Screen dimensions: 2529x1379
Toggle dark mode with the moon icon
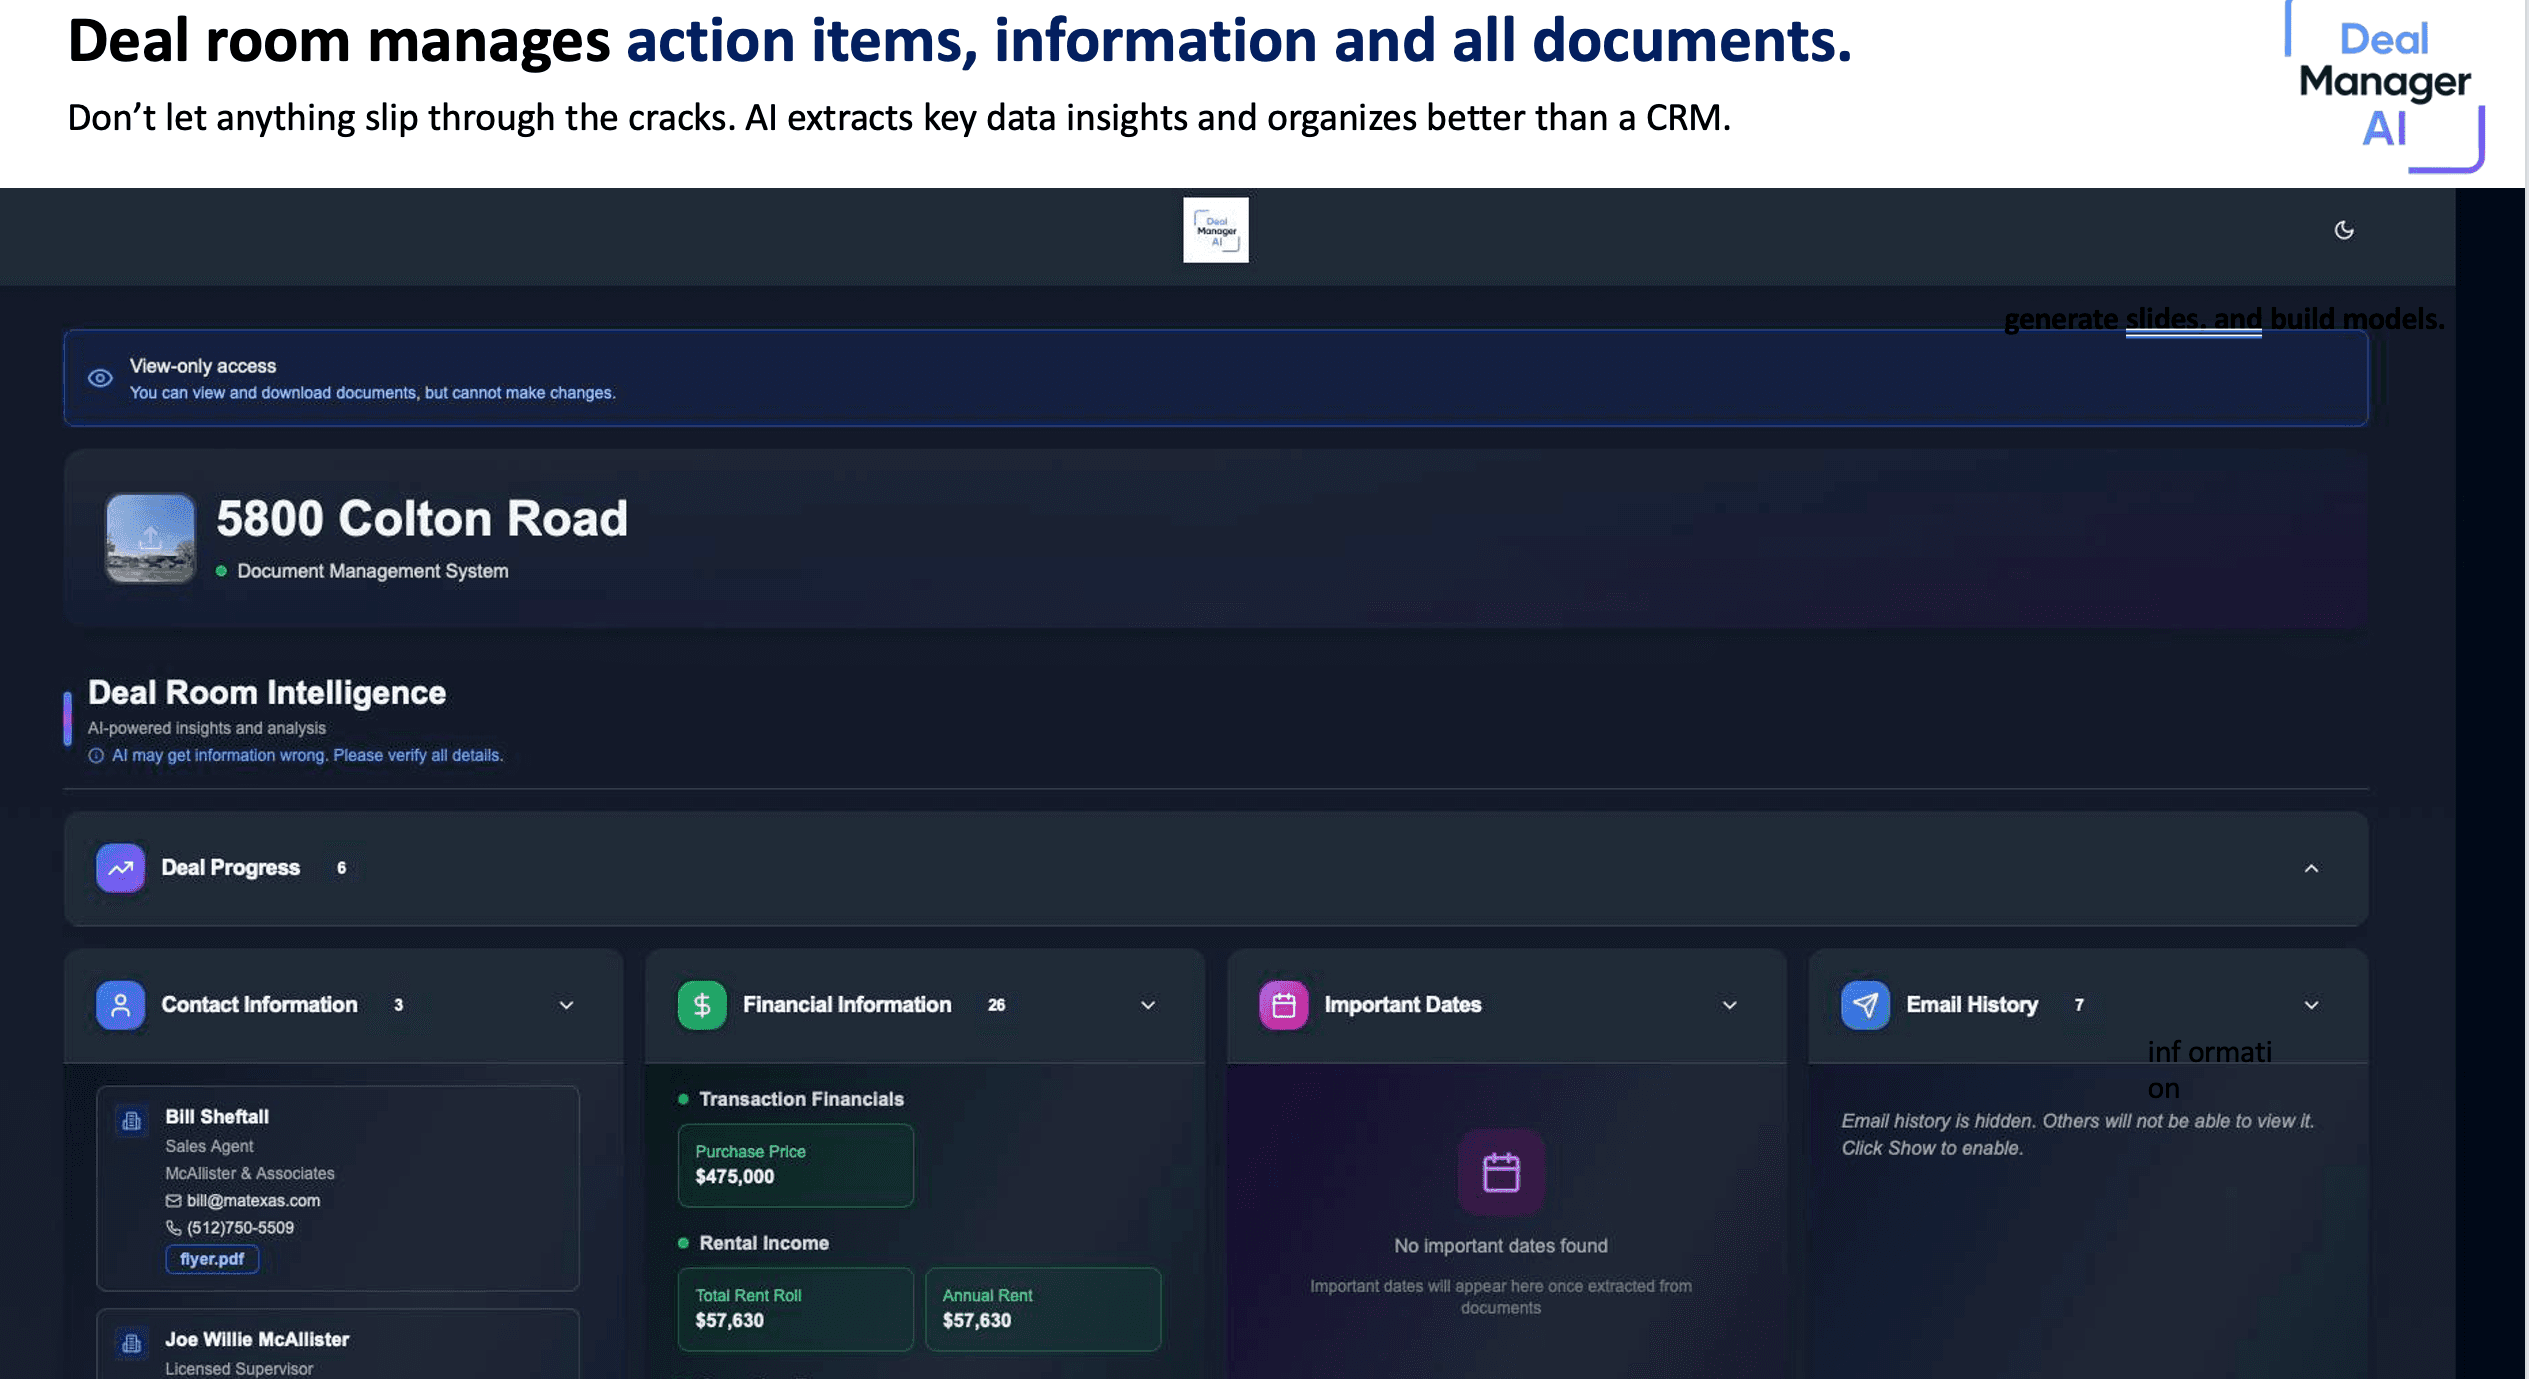[x=2343, y=230]
